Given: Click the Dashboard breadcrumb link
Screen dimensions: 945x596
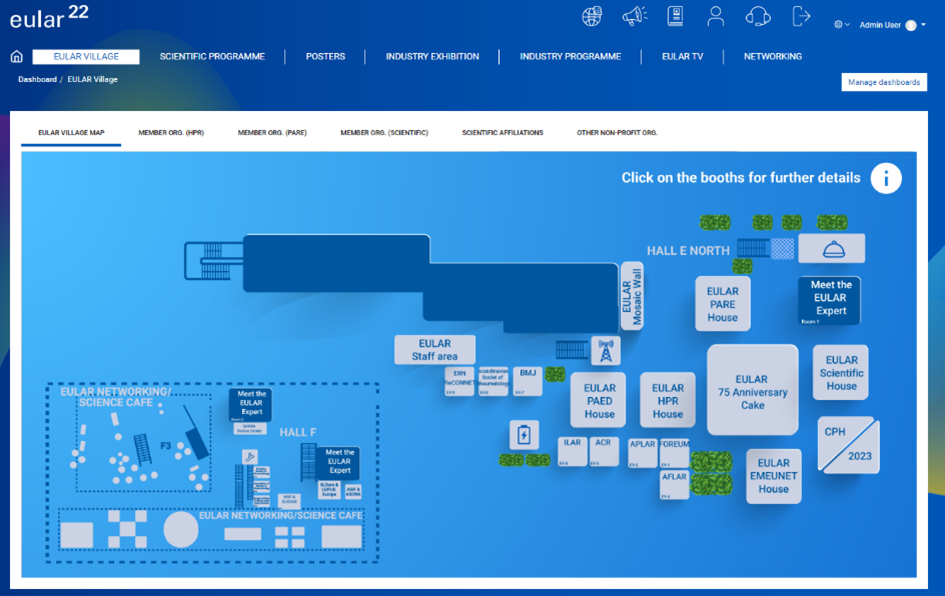Looking at the screenshot, I should point(37,79).
